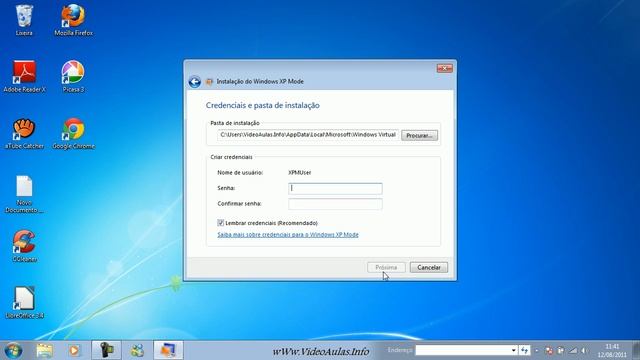
Task: Open the Mozilla Firefox desktop shortcut
Action: pyautogui.click(x=73, y=20)
